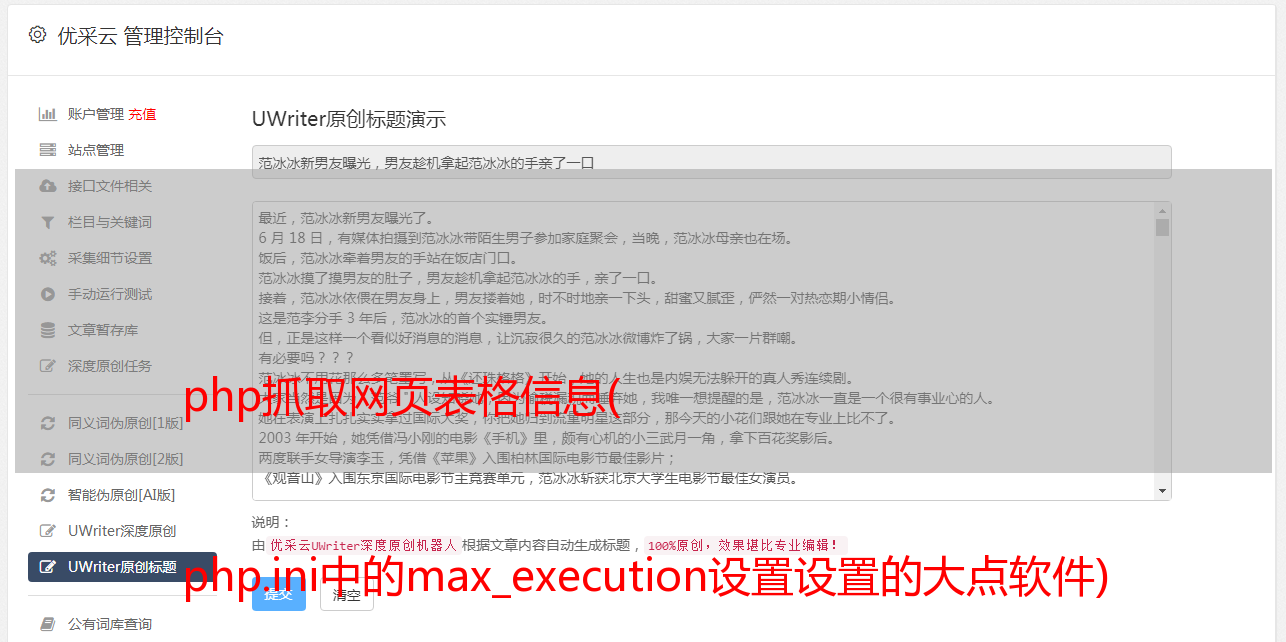Screen dimensions: 1286x642
Task: Go to UWriter深度原创 page
Action: click(x=122, y=531)
